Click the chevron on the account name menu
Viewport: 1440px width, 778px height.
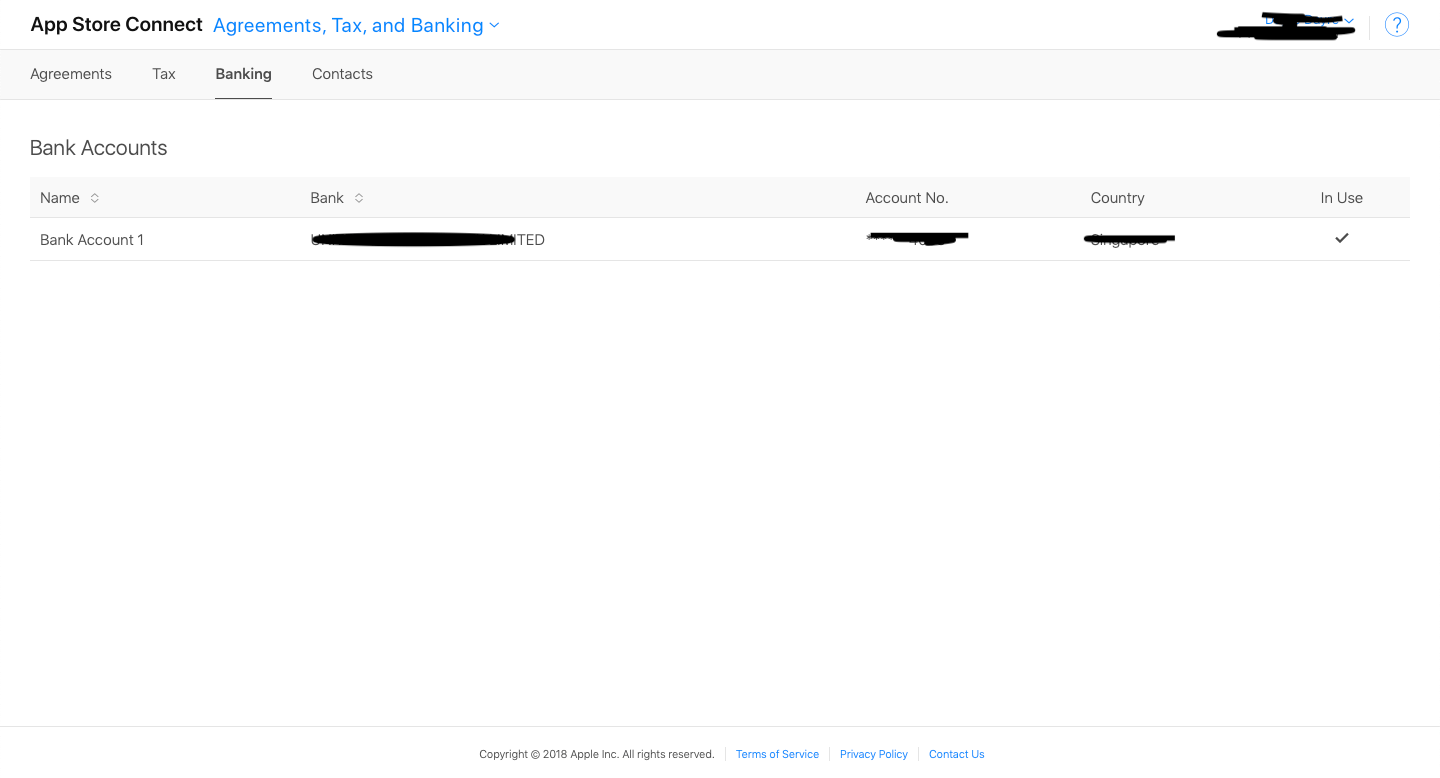[1348, 19]
